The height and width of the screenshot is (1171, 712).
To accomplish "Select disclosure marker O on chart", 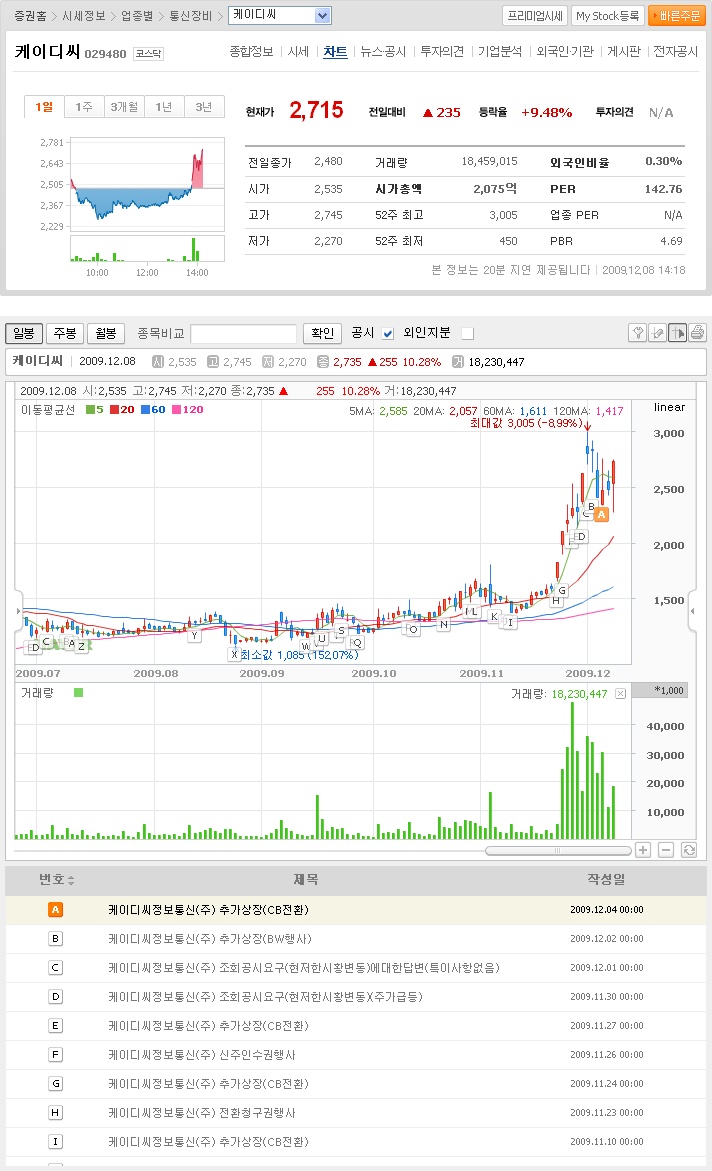I will [x=412, y=629].
